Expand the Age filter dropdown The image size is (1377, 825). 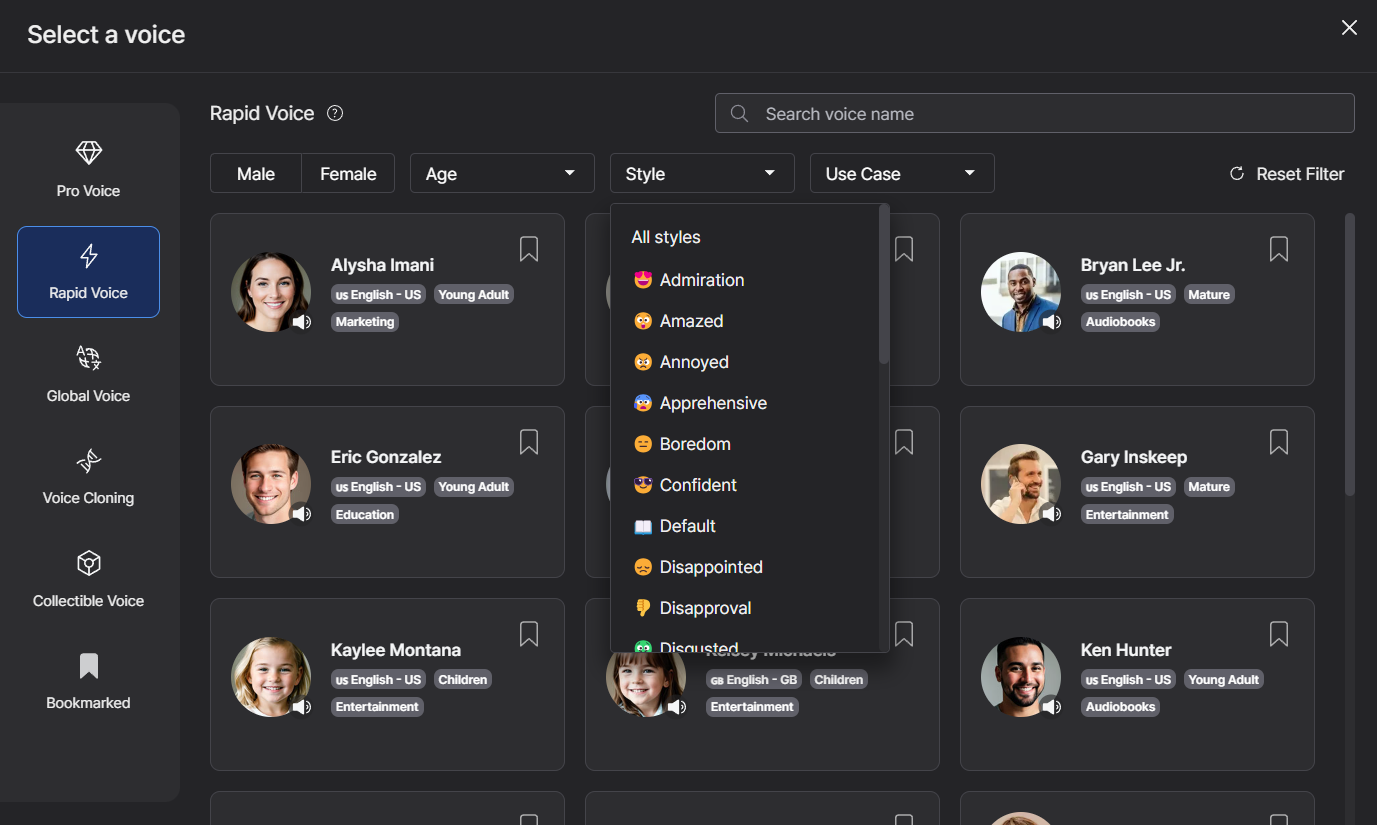tap(502, 173)
